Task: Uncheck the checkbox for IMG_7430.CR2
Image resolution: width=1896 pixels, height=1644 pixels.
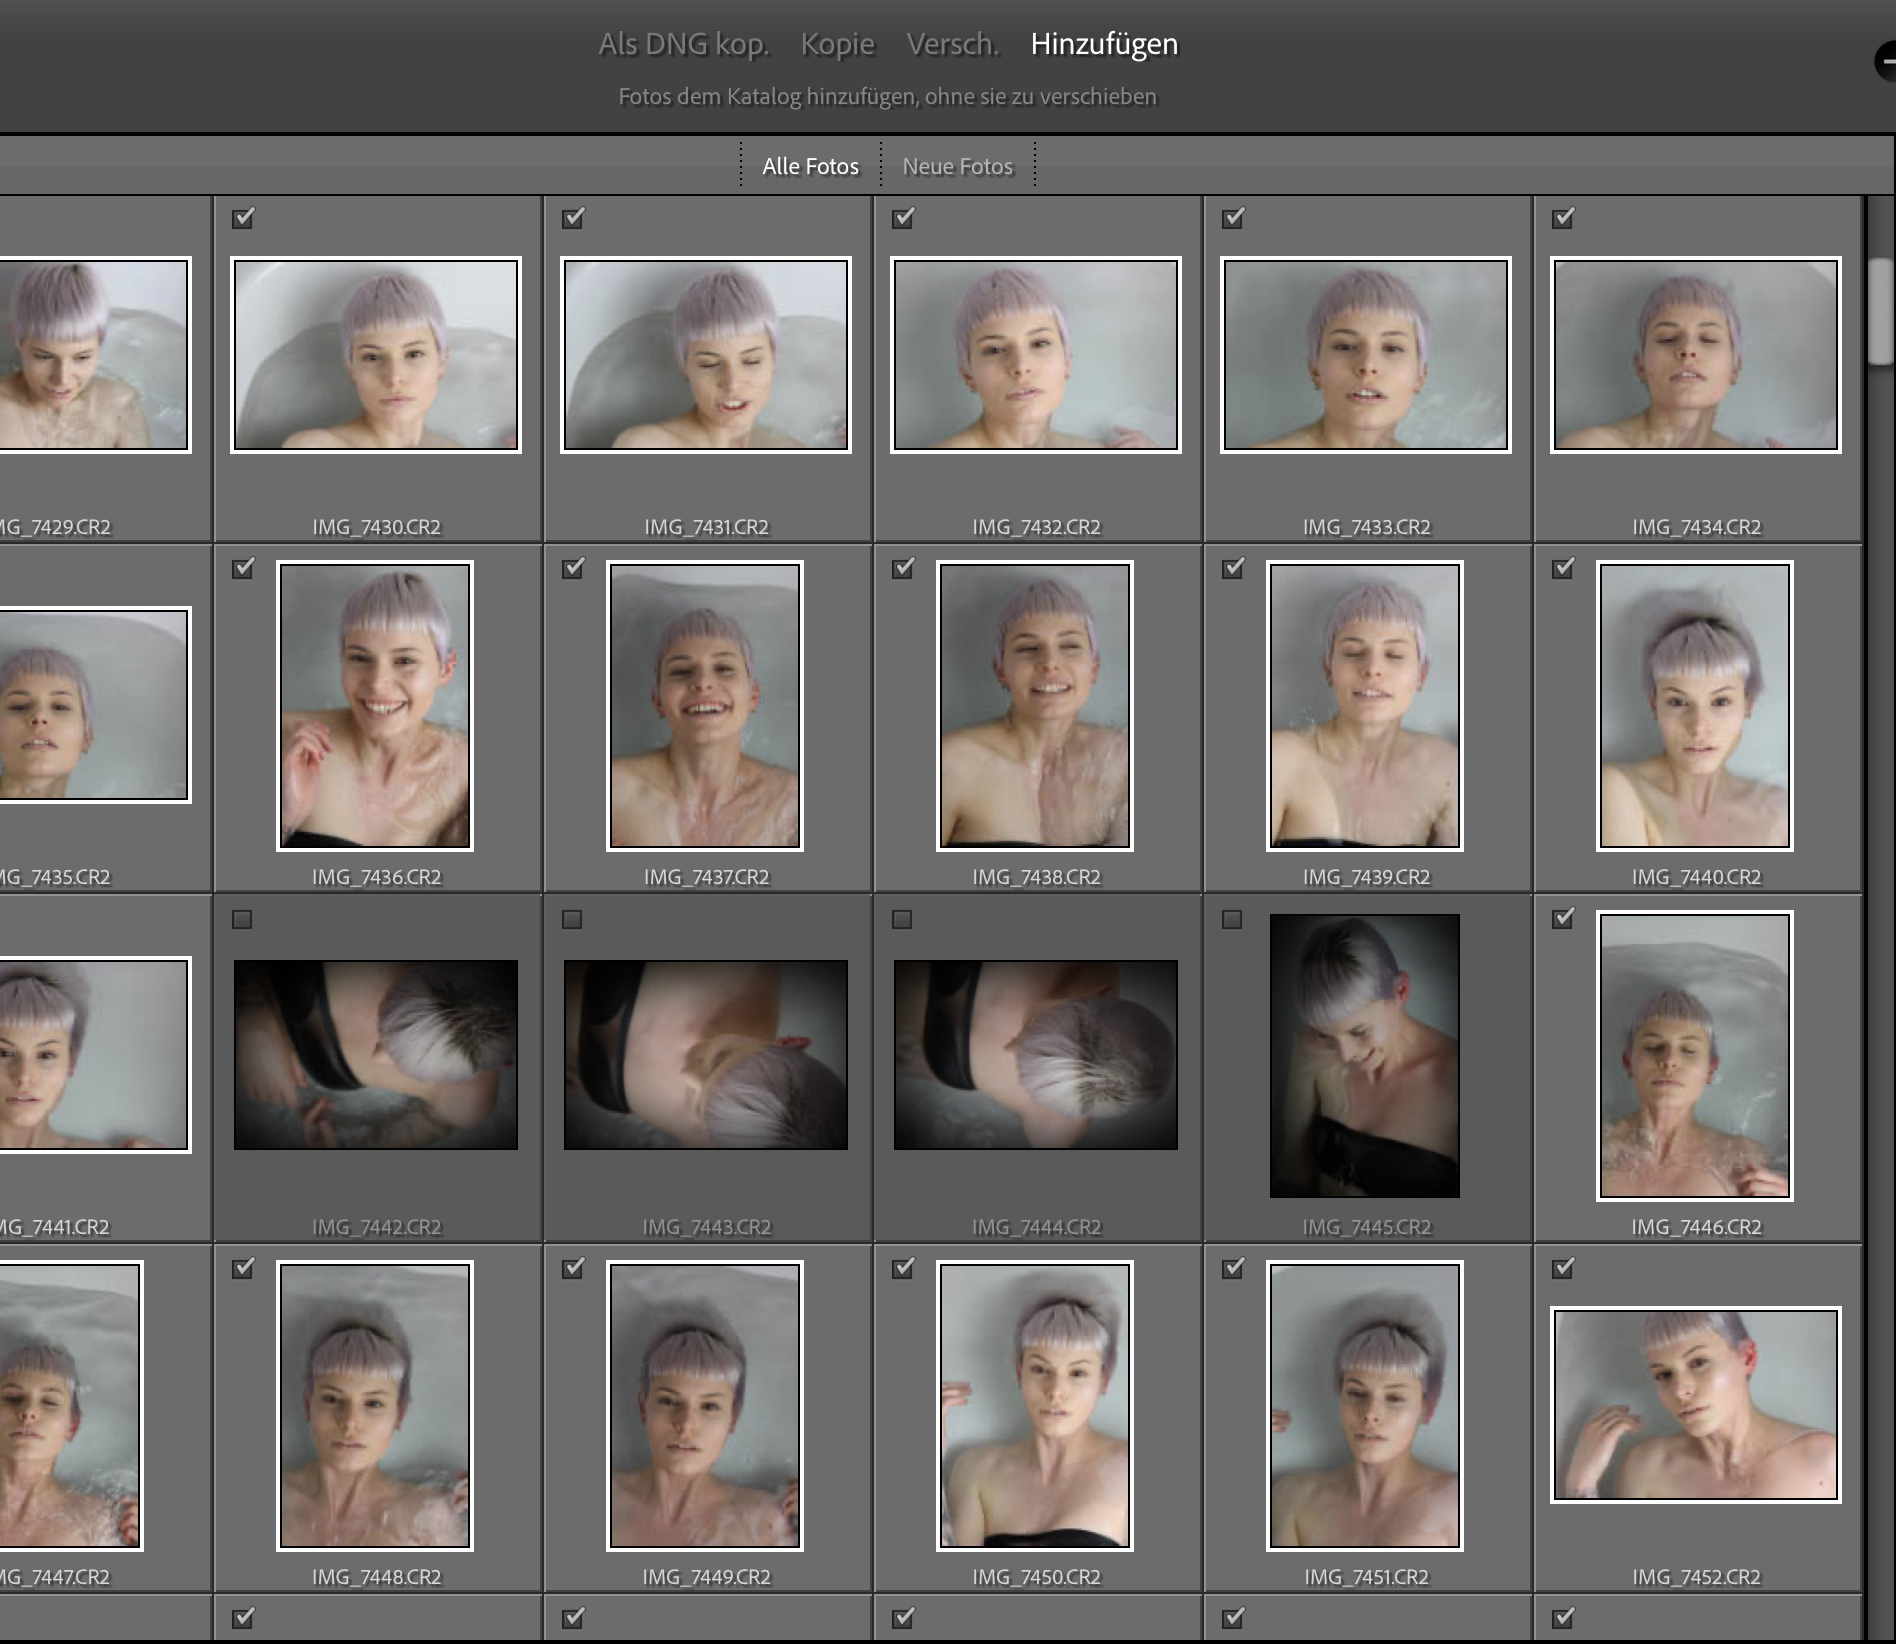Action: [x=243, y=218]
